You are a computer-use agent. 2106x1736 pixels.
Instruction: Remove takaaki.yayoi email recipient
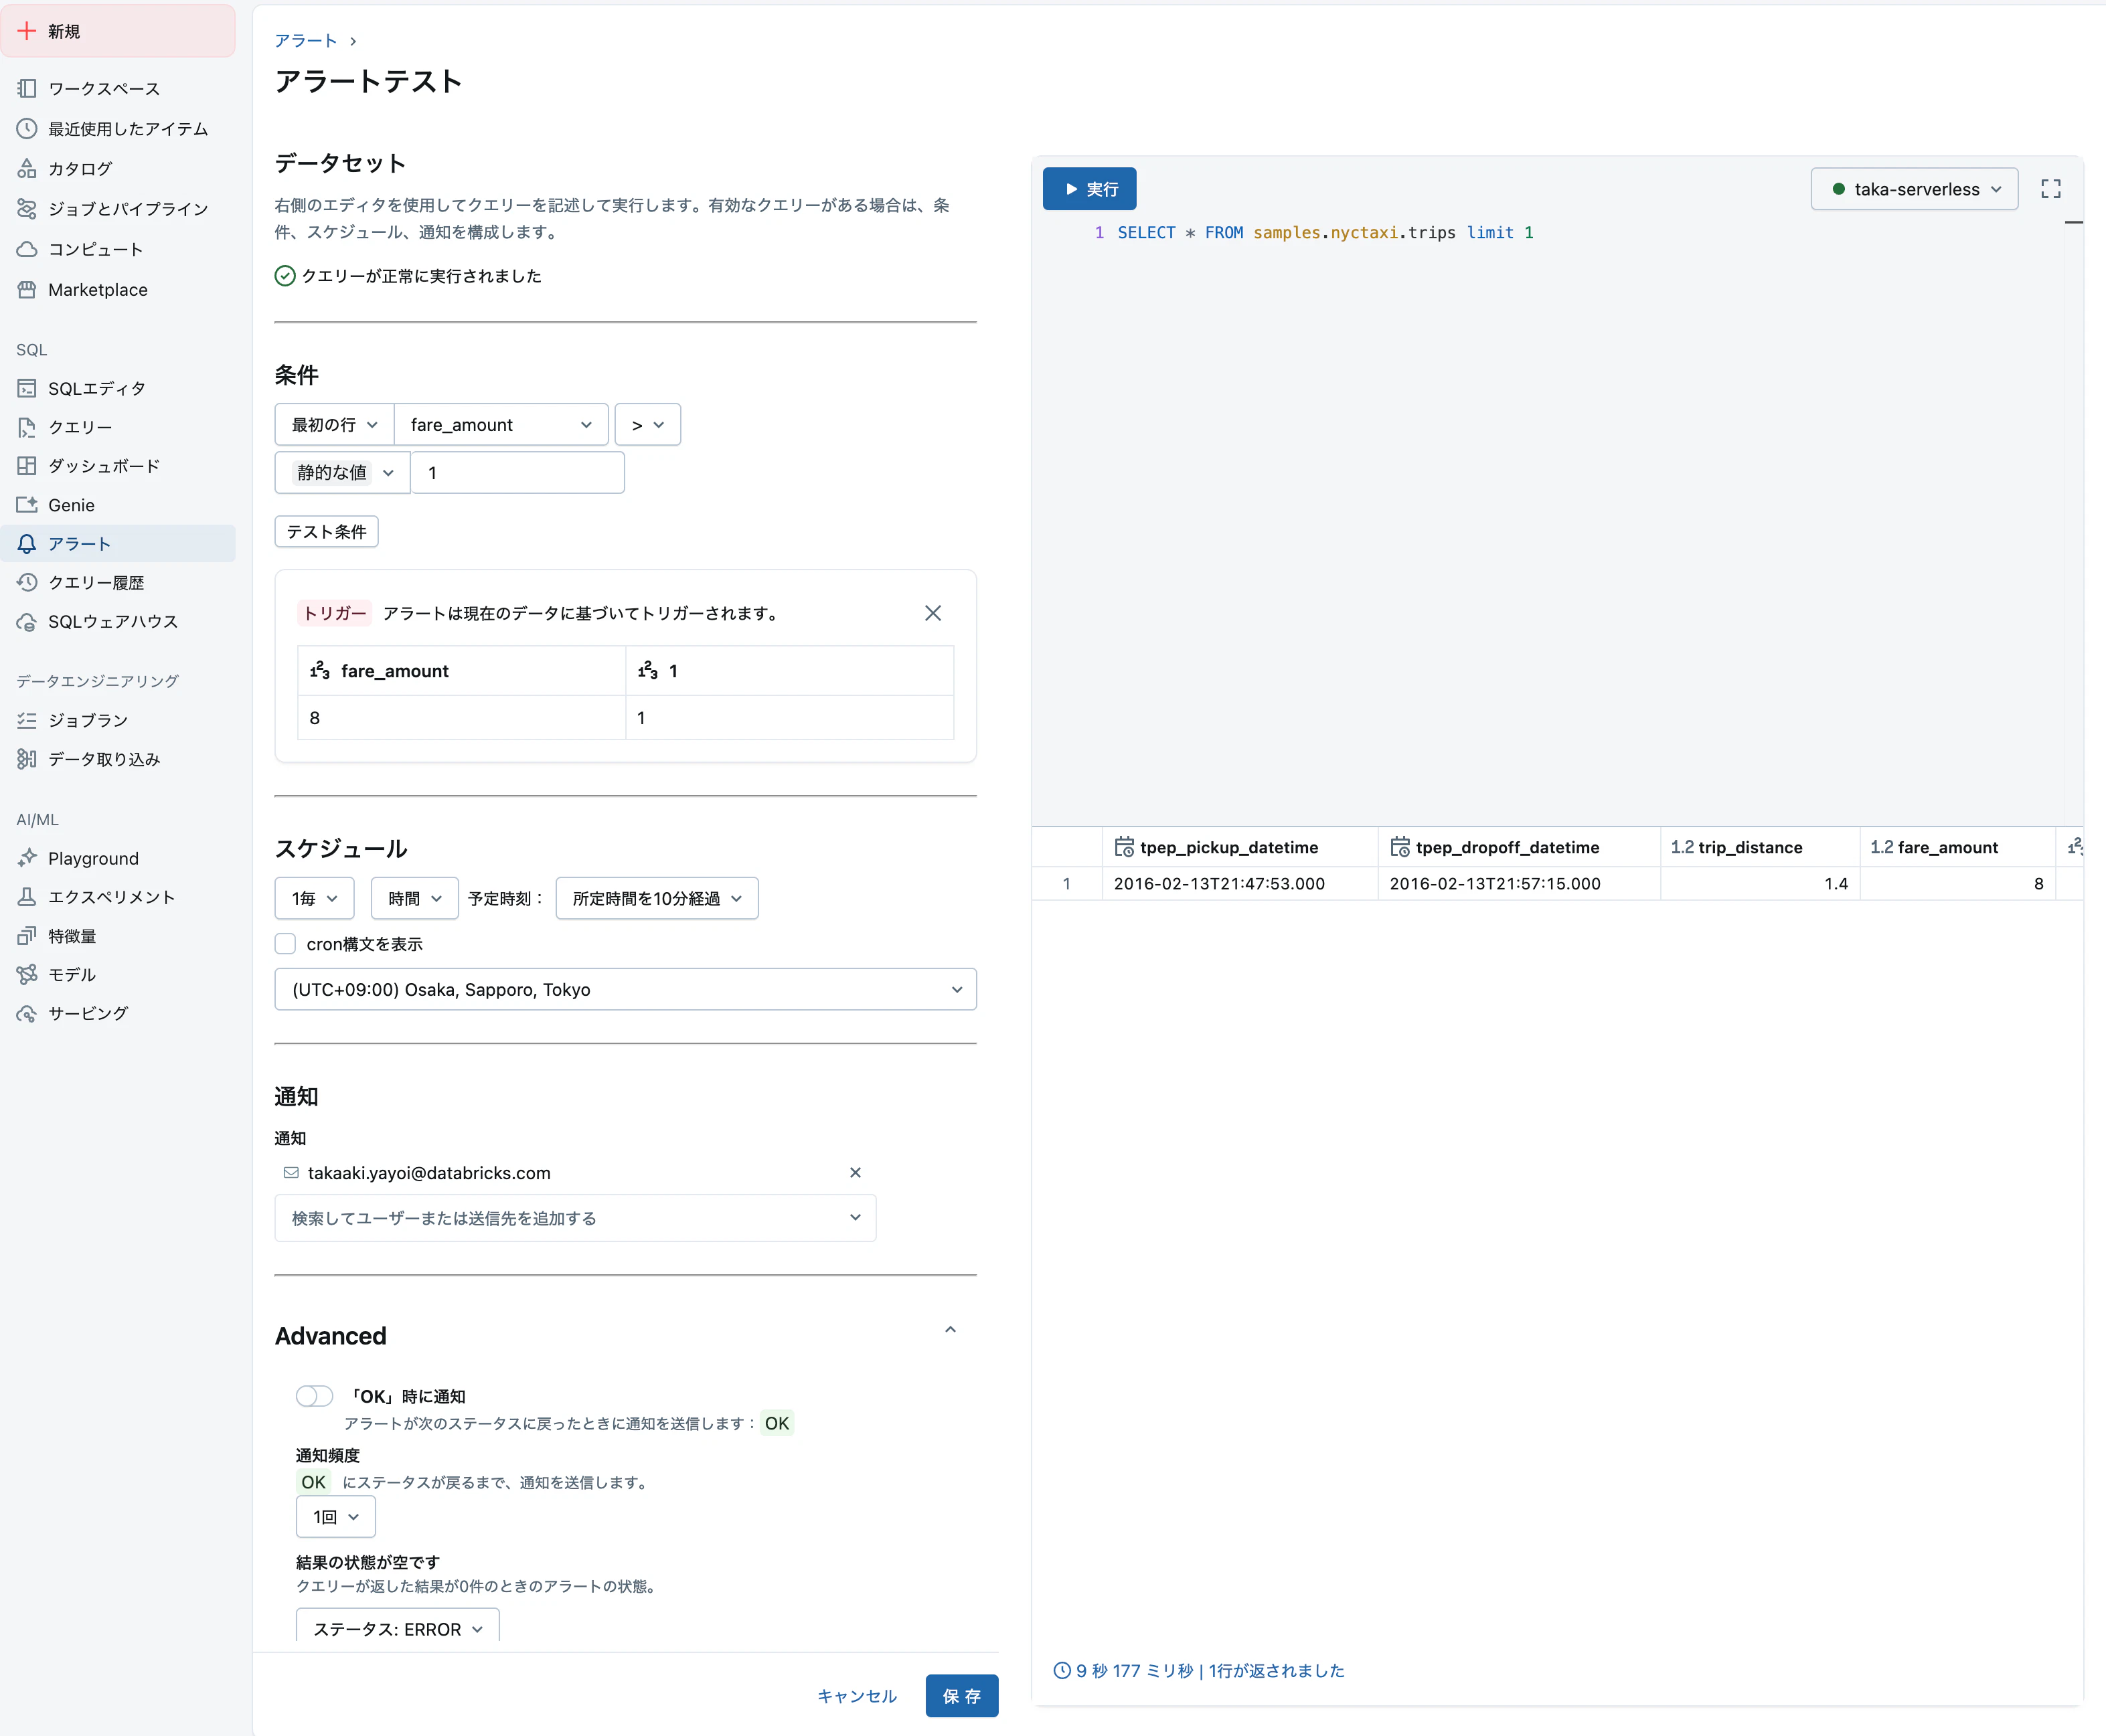pos(855,1172)
